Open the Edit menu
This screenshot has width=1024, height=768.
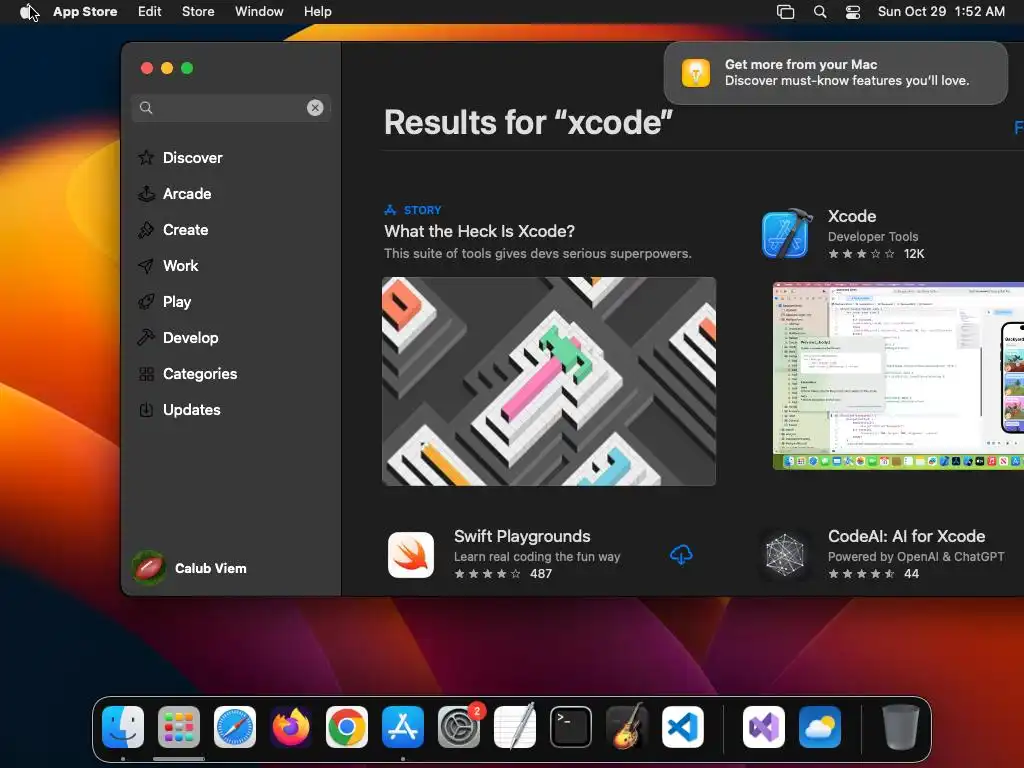coord(150,12)
